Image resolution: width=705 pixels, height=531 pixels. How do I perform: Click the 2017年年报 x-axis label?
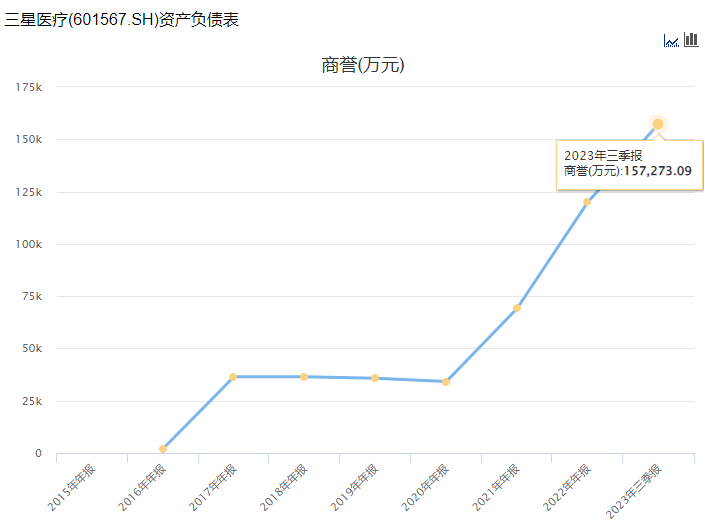click(213, 487)
